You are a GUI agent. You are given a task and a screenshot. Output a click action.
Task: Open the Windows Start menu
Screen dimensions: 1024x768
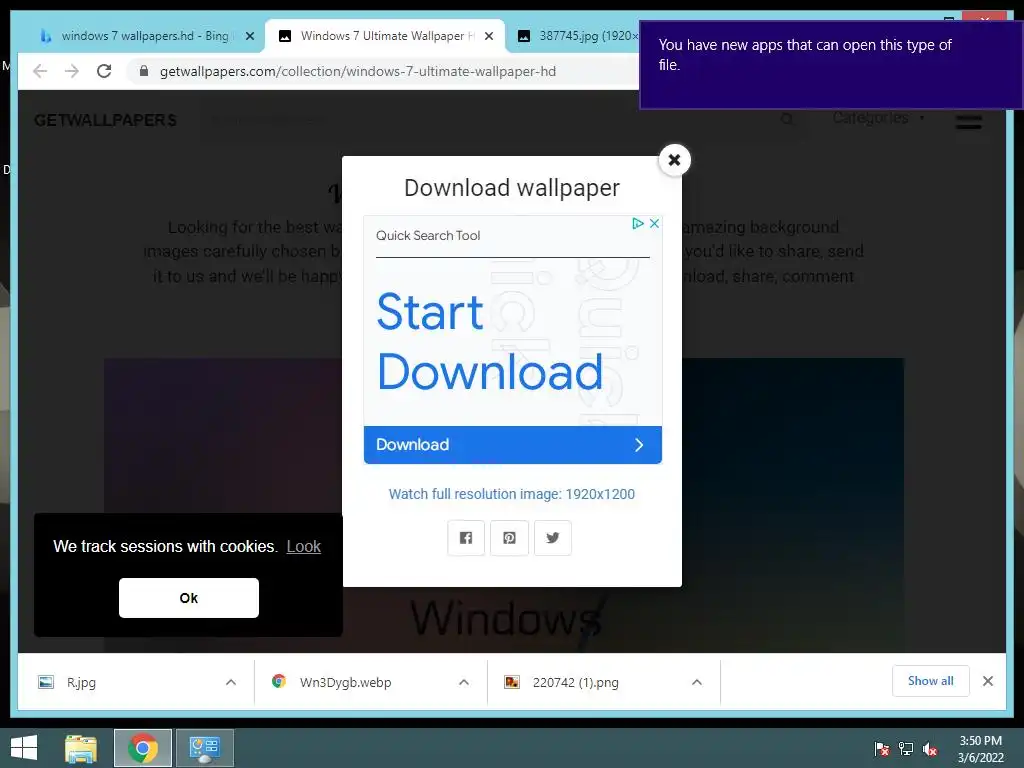pyautogui.click(x=24, y=748)
